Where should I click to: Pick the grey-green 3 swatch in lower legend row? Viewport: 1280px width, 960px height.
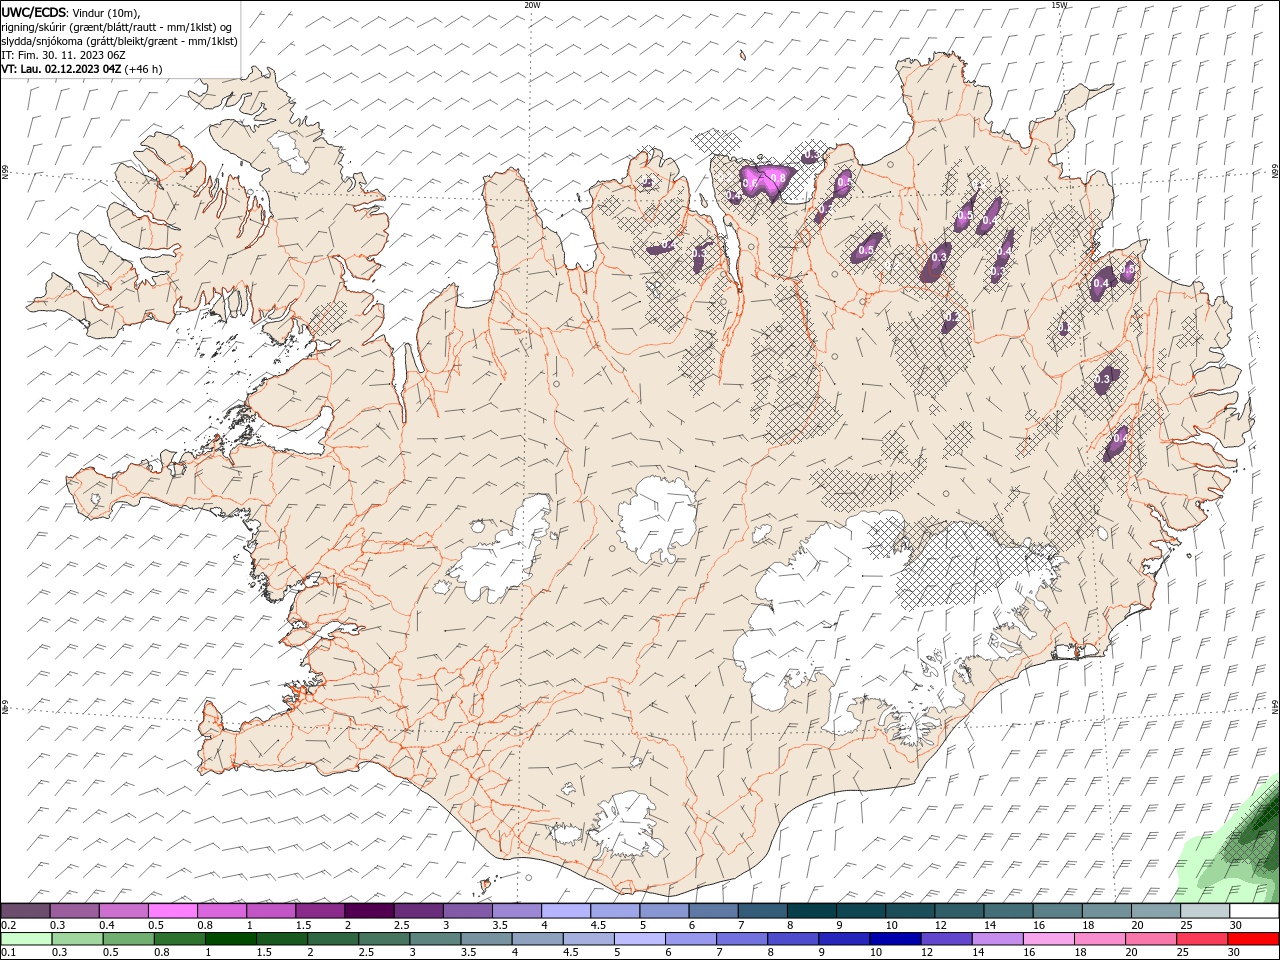(435, 939)
